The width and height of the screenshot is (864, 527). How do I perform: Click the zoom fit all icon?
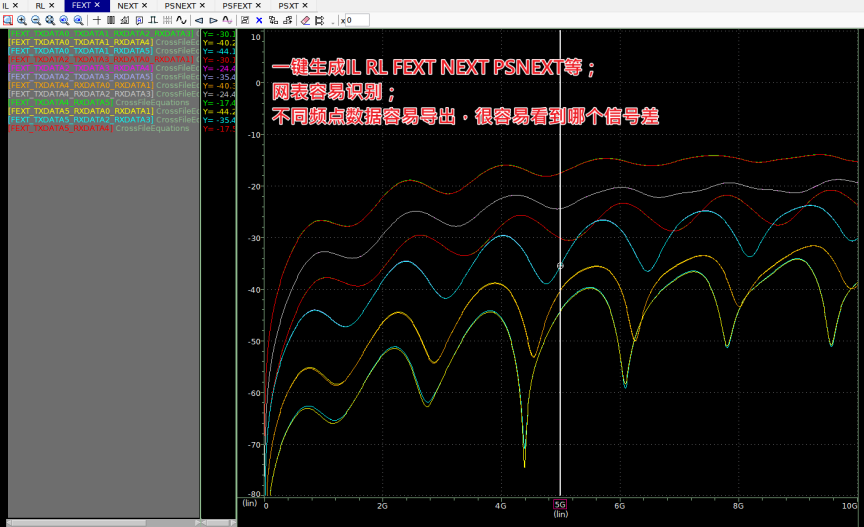50,20
